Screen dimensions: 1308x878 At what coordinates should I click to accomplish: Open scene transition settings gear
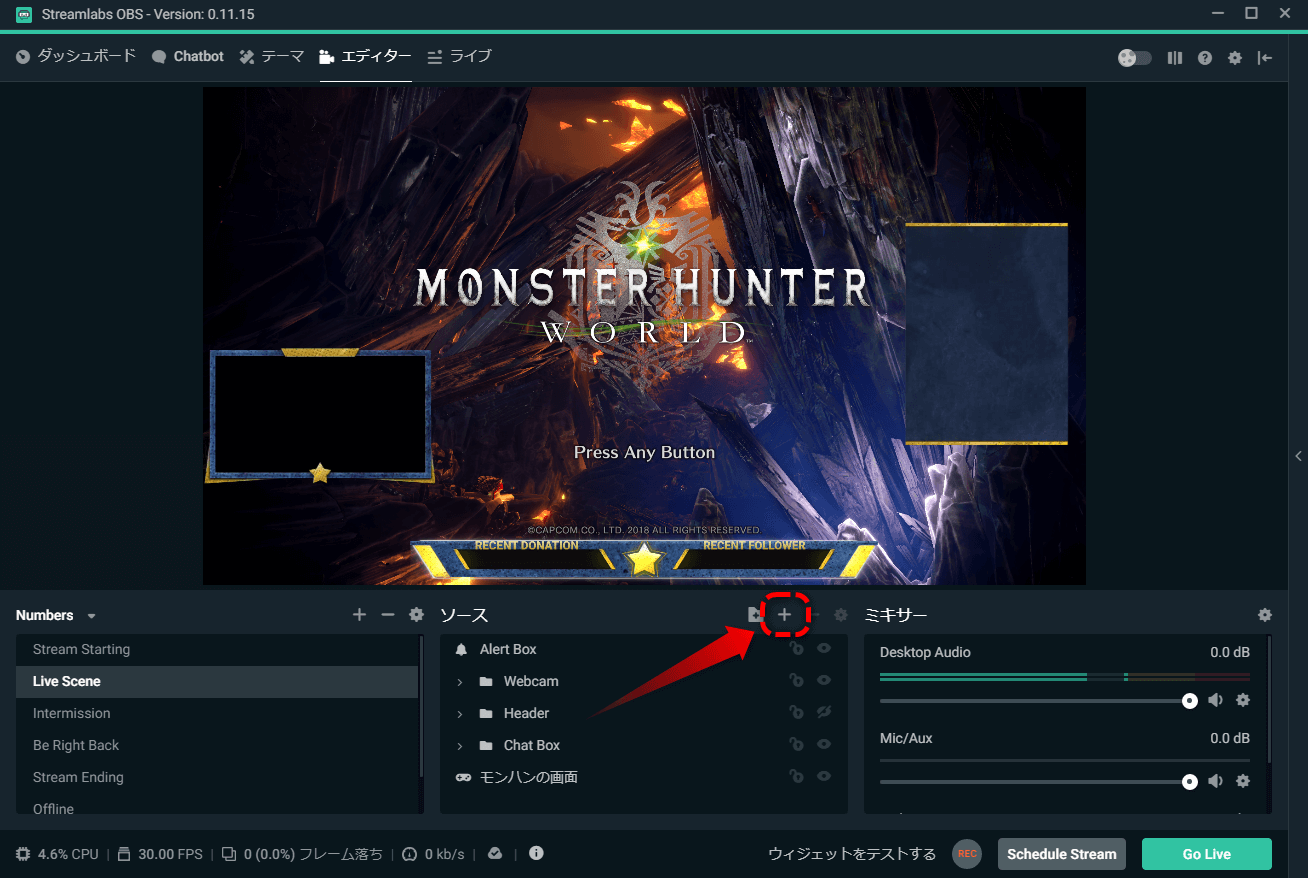coord(417,615)
